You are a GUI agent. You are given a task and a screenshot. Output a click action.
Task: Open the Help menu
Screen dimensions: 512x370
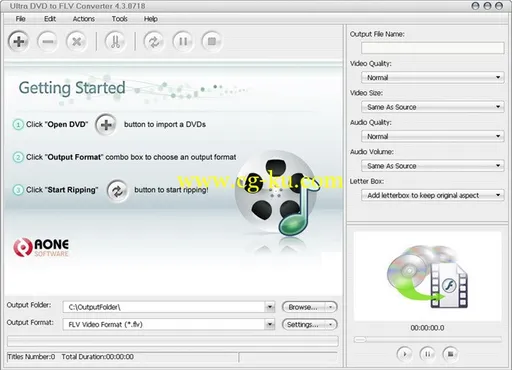(x=151, y=19)
